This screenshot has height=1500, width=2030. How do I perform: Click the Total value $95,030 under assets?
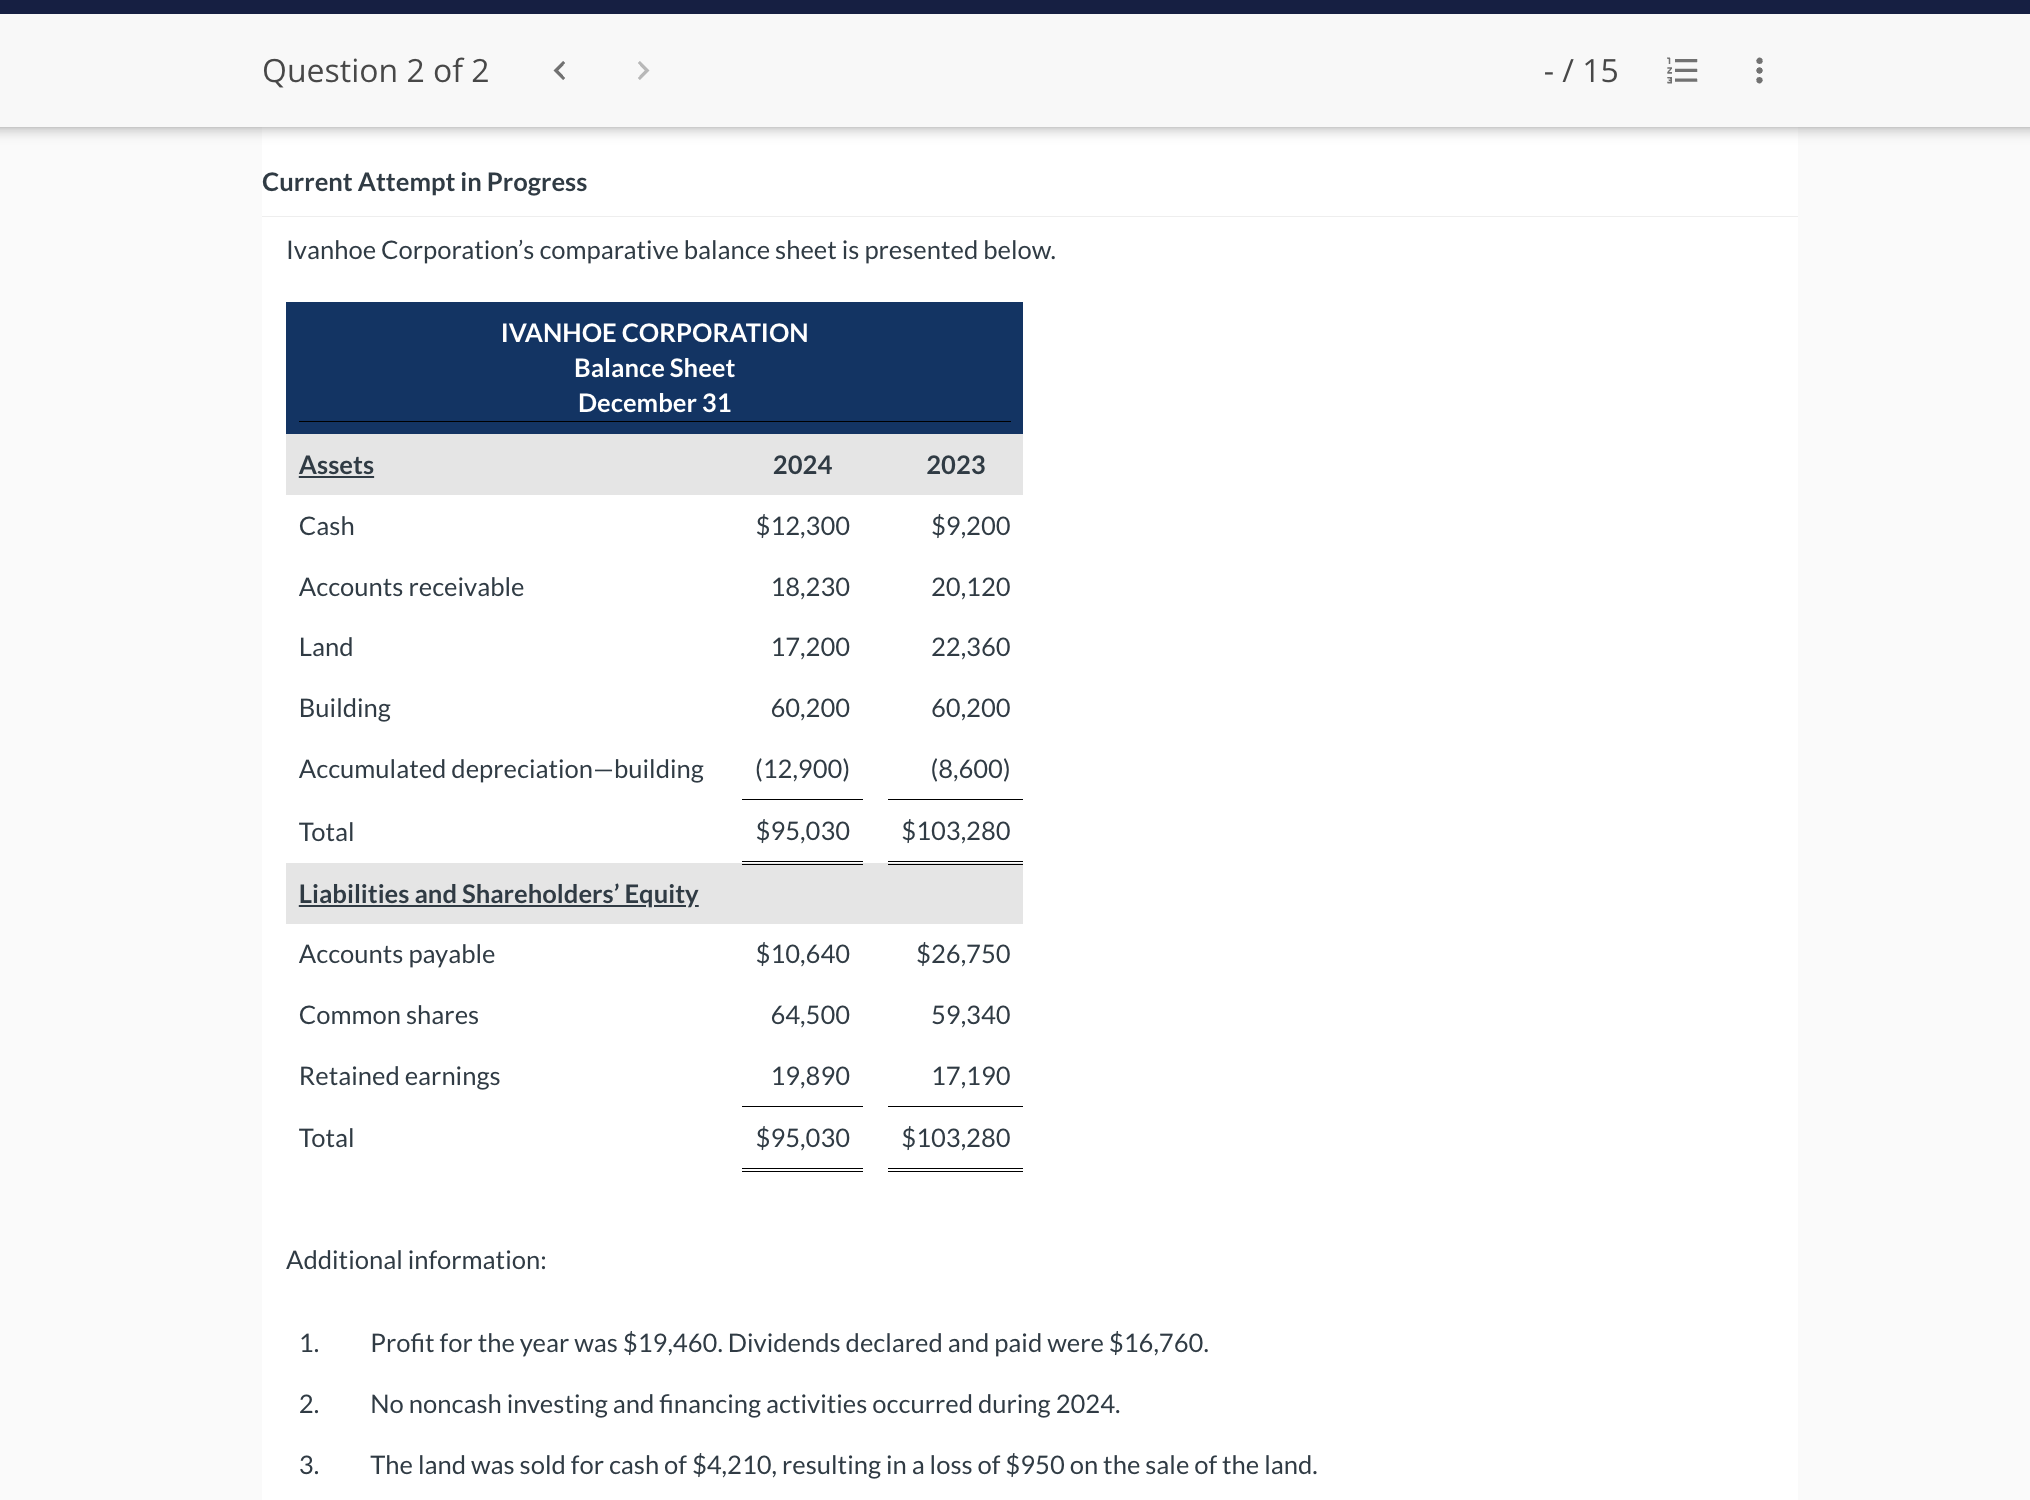coord(801,830)
